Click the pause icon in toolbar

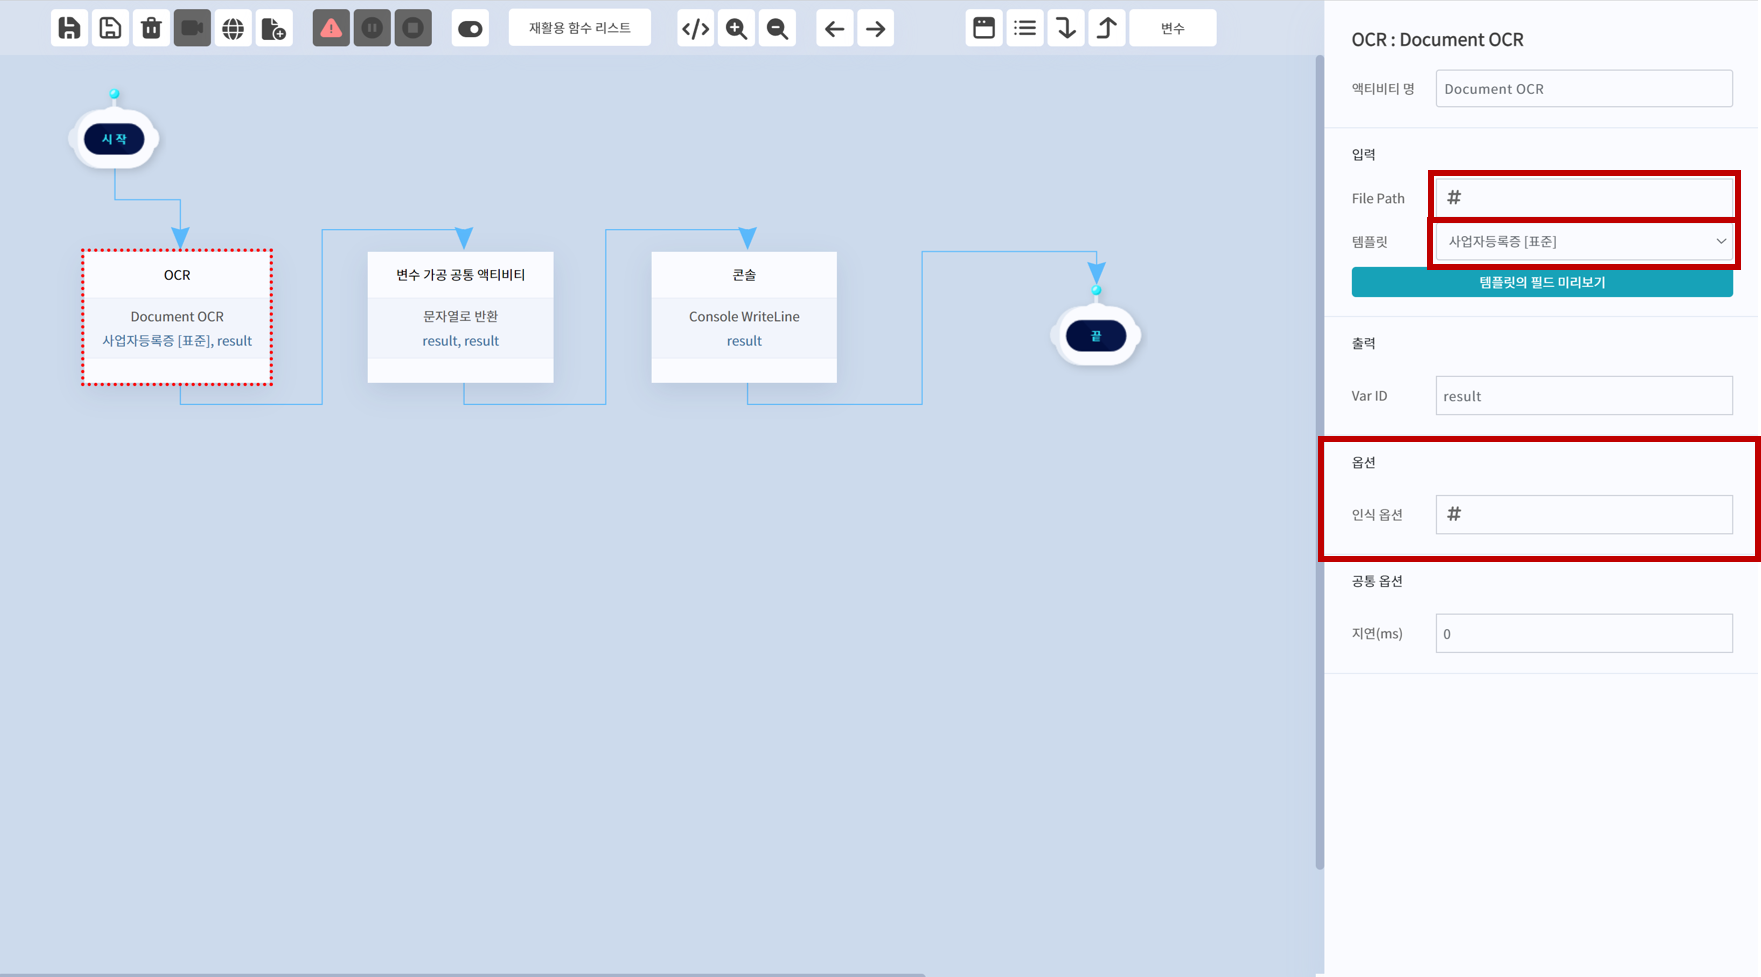(372, 28)
